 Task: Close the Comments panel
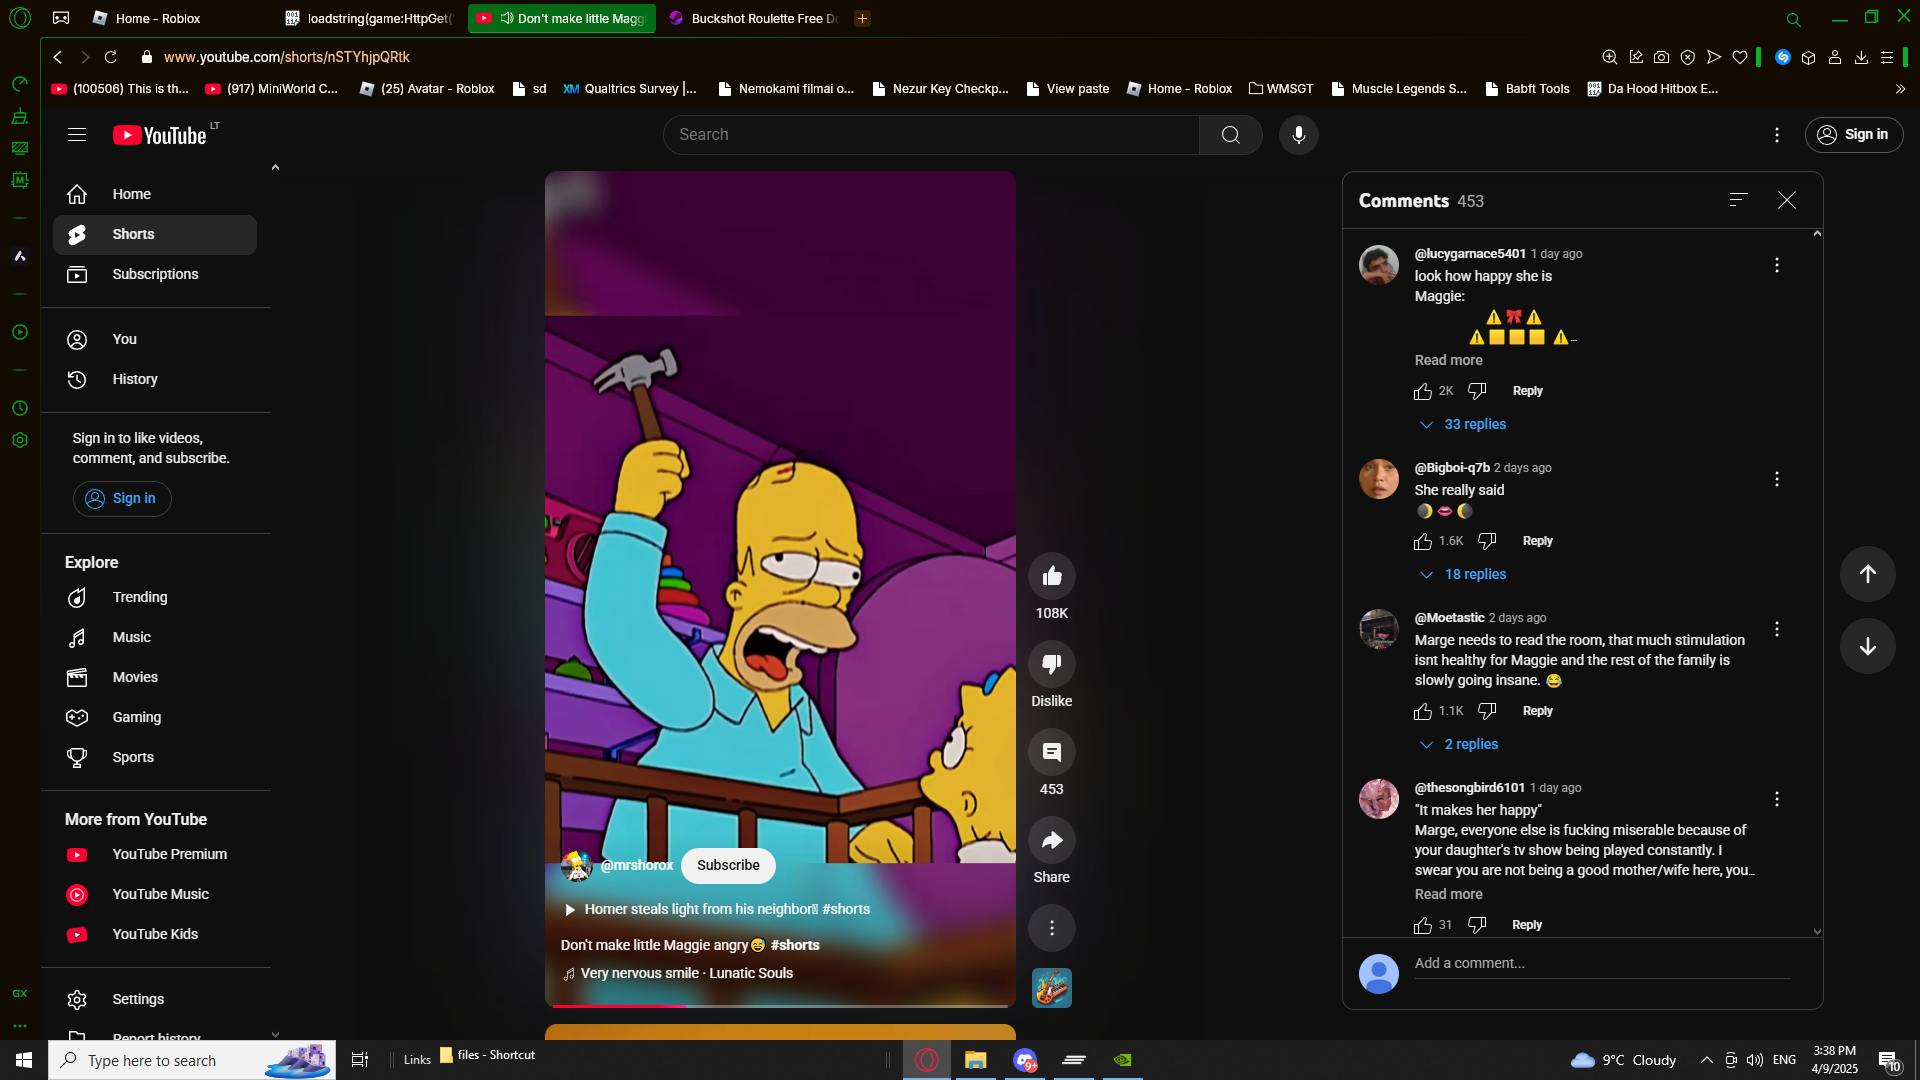tap(1787, 200)
